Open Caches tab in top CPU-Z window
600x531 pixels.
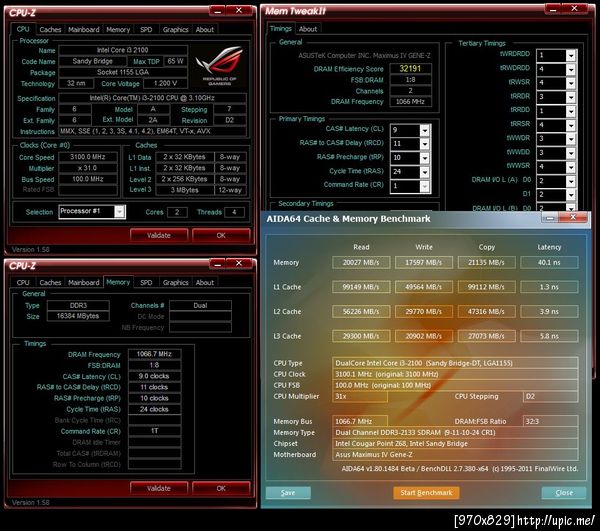point(50,29)
